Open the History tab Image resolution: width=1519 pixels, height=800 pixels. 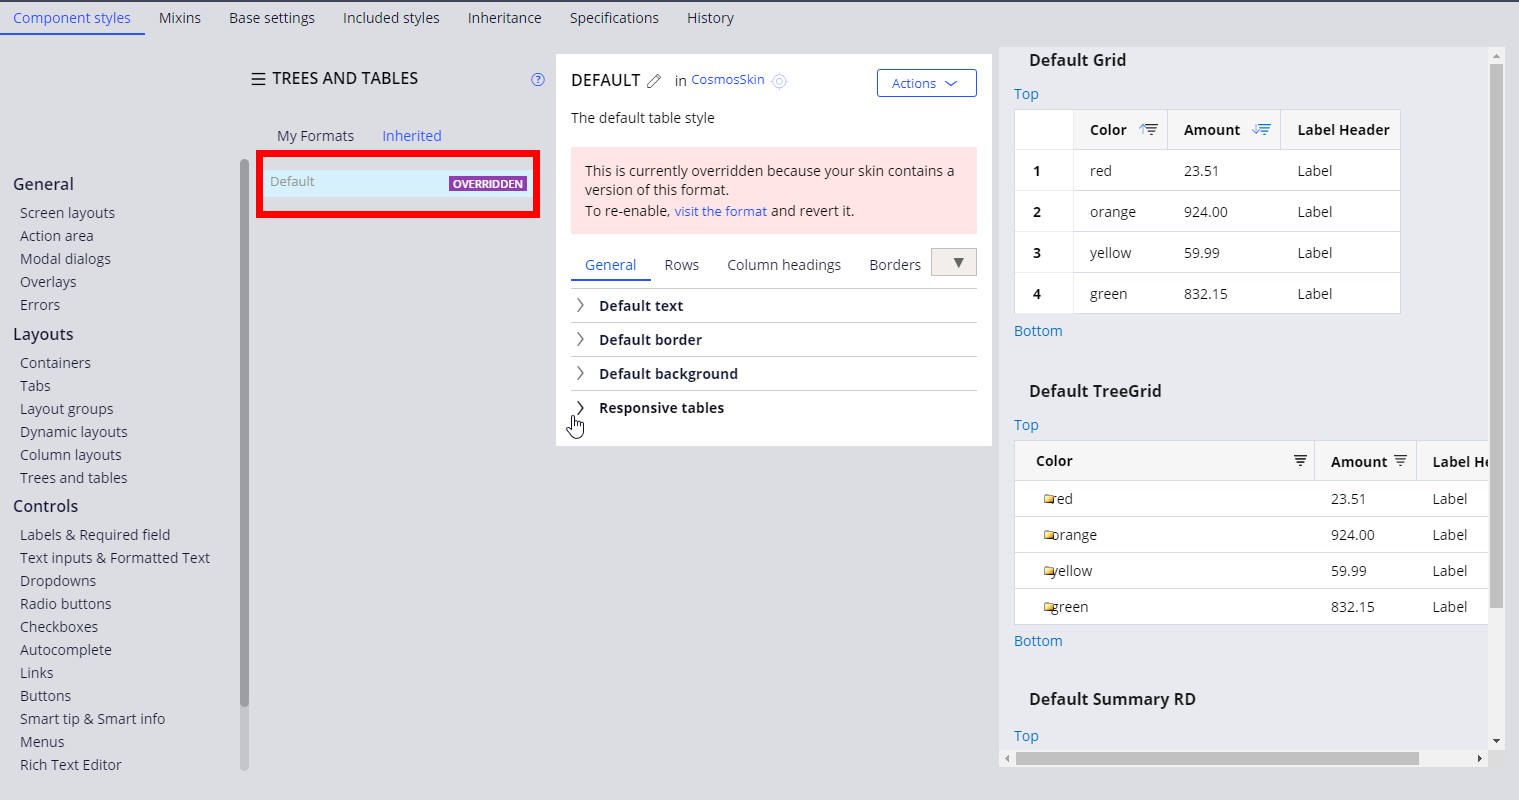tap(710, 18)
